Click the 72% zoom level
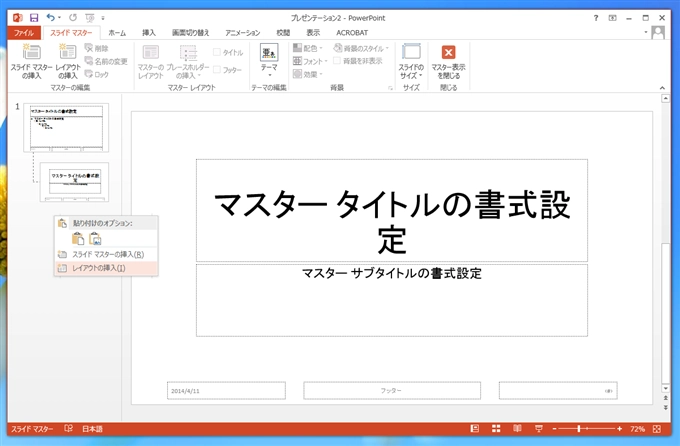 pyautogui.click(x=638, y=429)
